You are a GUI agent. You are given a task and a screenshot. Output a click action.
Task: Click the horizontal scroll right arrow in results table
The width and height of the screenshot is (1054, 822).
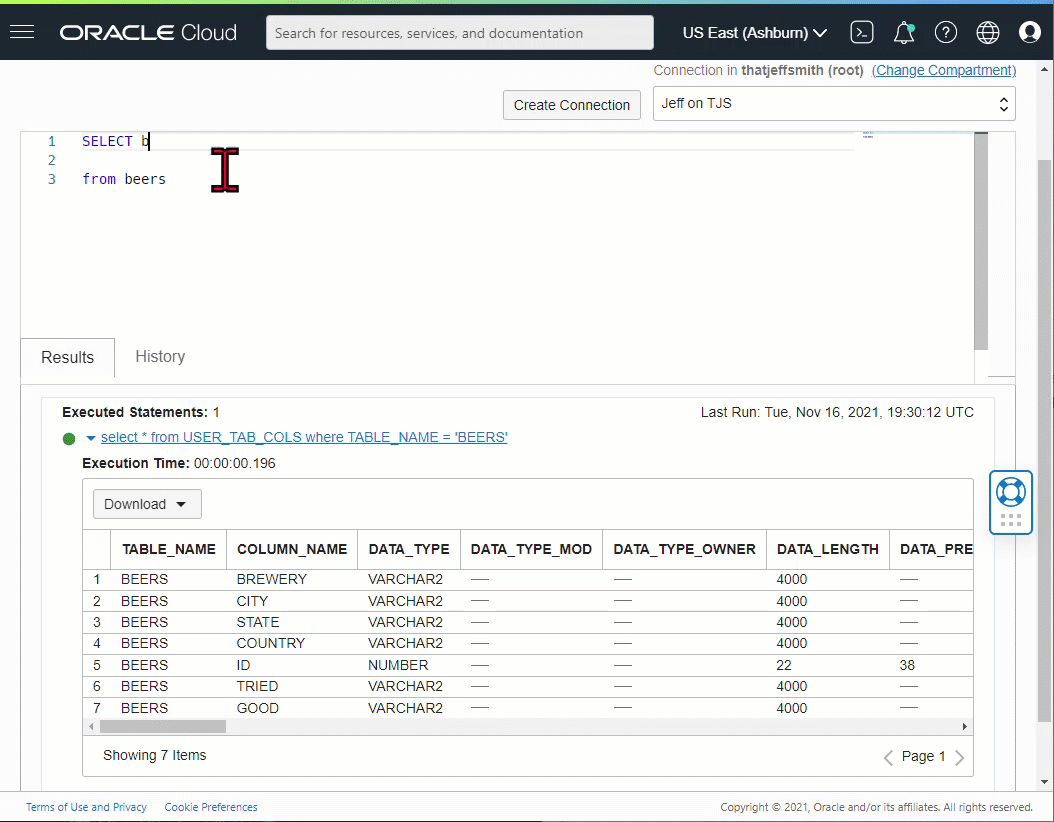pyautogui.click(x=965, y=727)
